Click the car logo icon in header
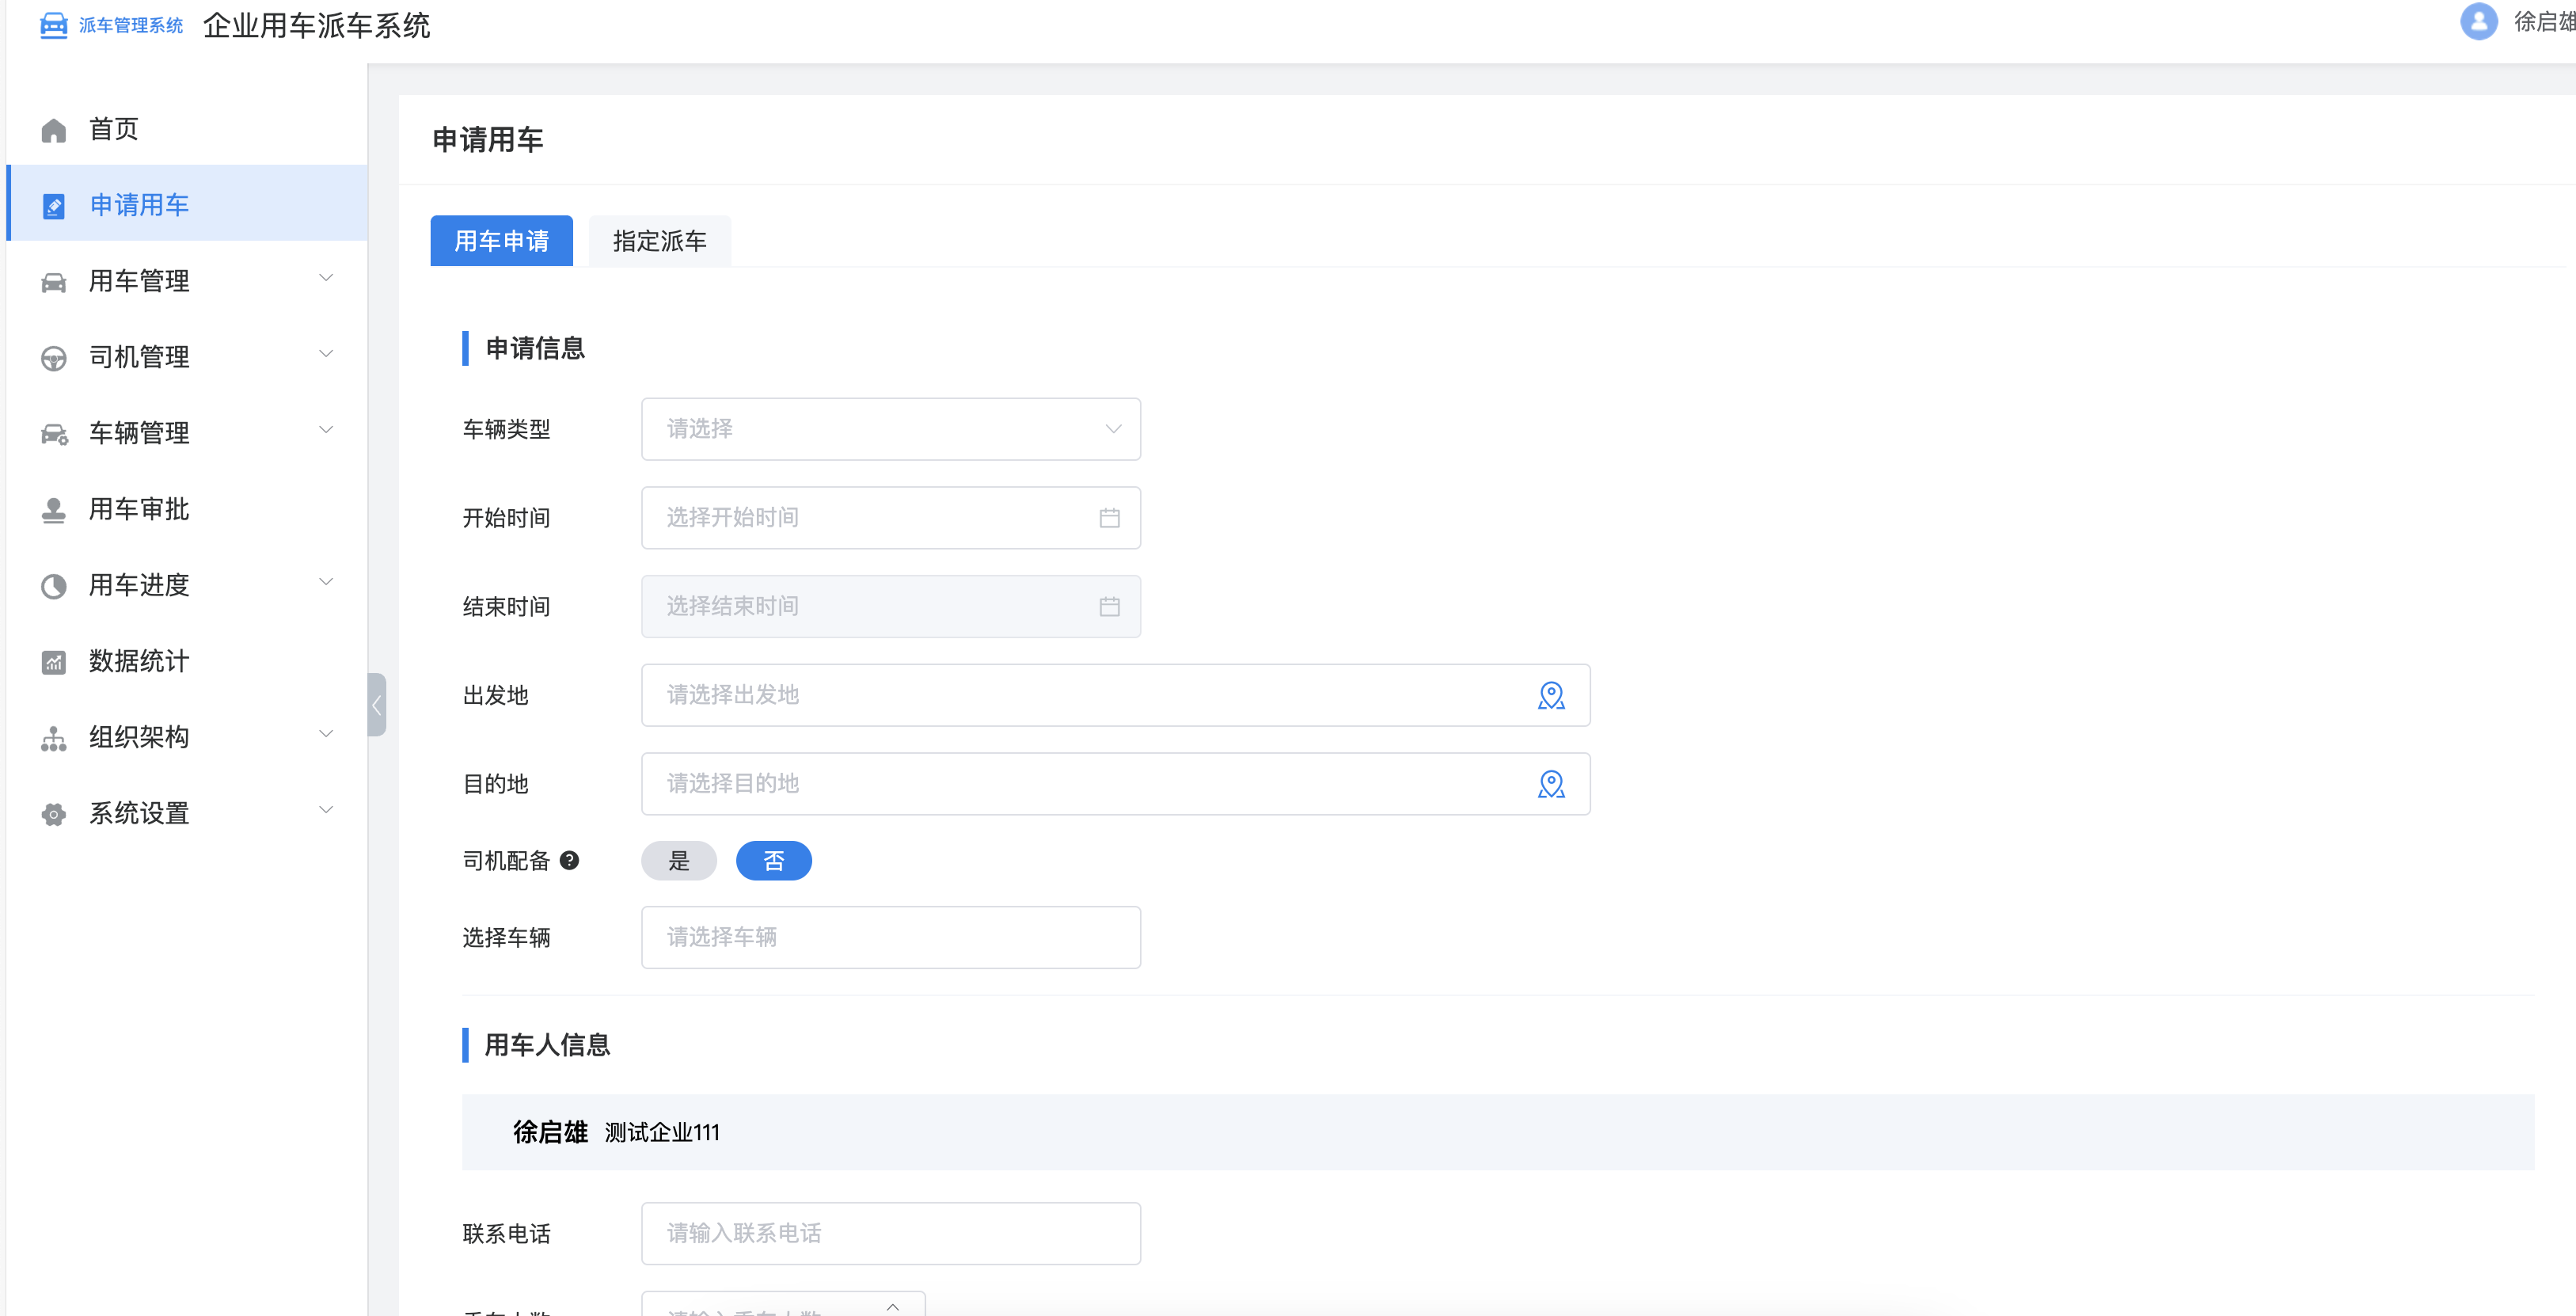Viewport: 2576px width, 1316px height. pos(53,25)
